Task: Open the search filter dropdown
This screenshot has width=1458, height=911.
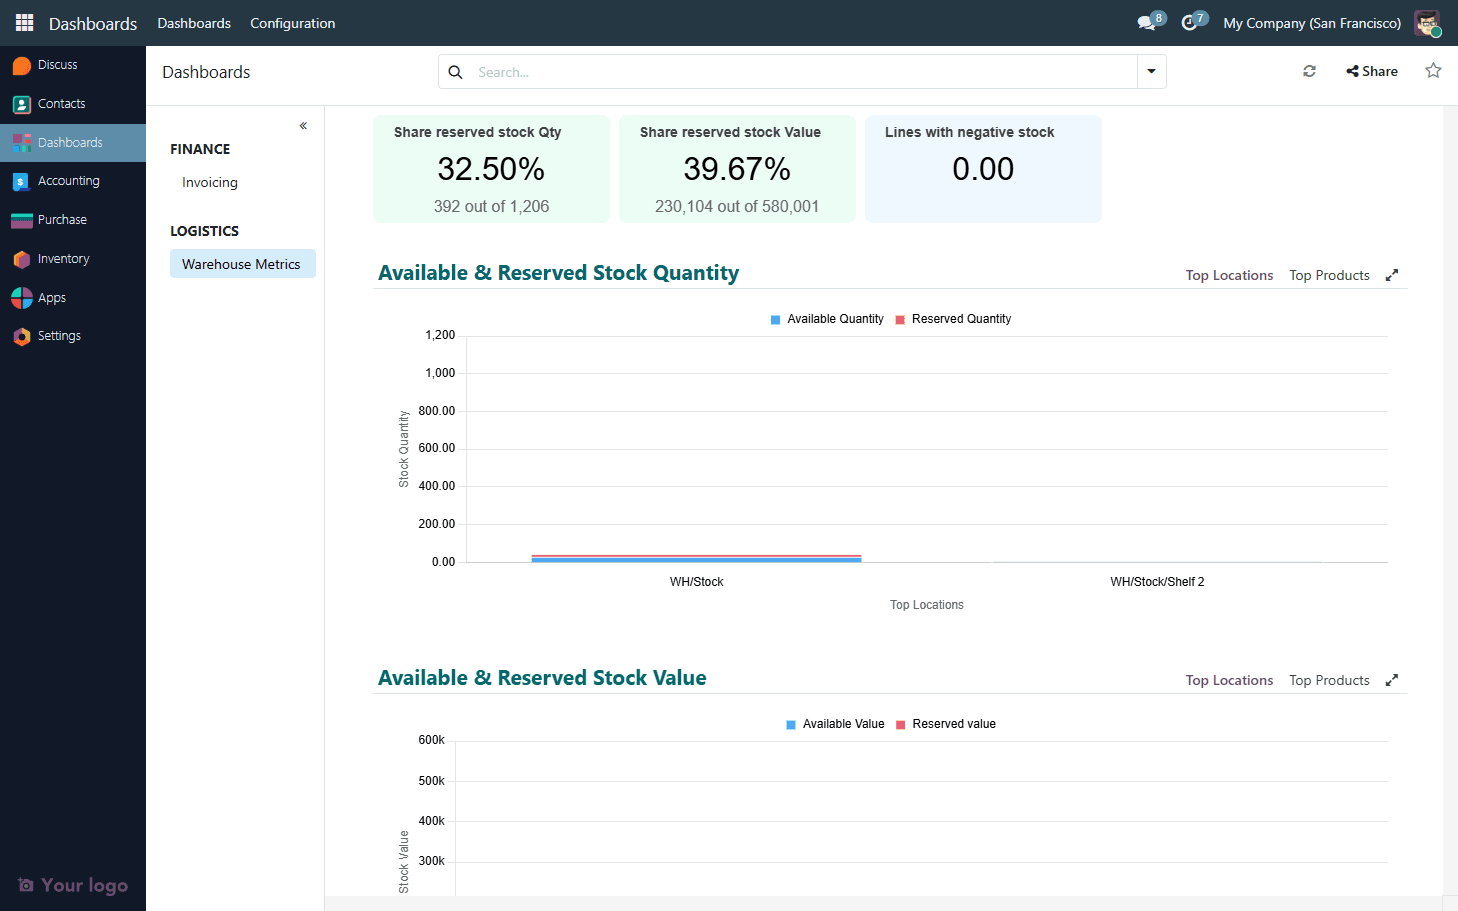Action: pyautogui.click(x=1151, y=71)
